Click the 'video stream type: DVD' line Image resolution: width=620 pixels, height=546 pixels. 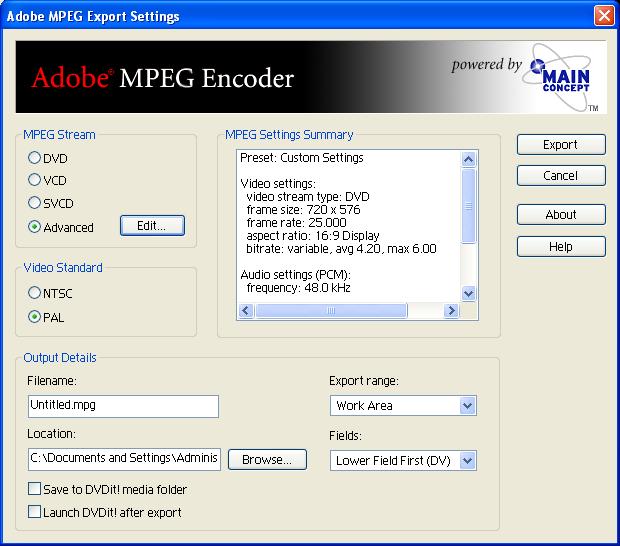308,196
